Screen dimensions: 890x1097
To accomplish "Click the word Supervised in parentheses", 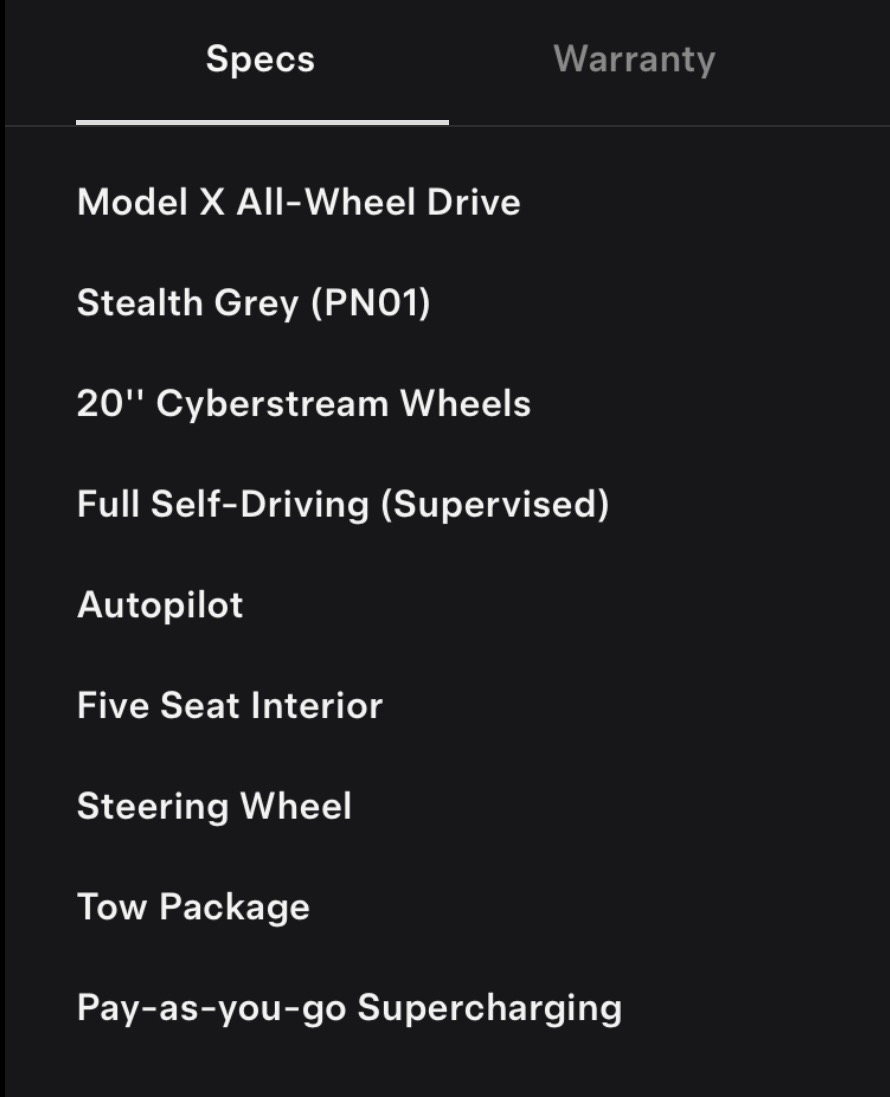I will point(495,504).
